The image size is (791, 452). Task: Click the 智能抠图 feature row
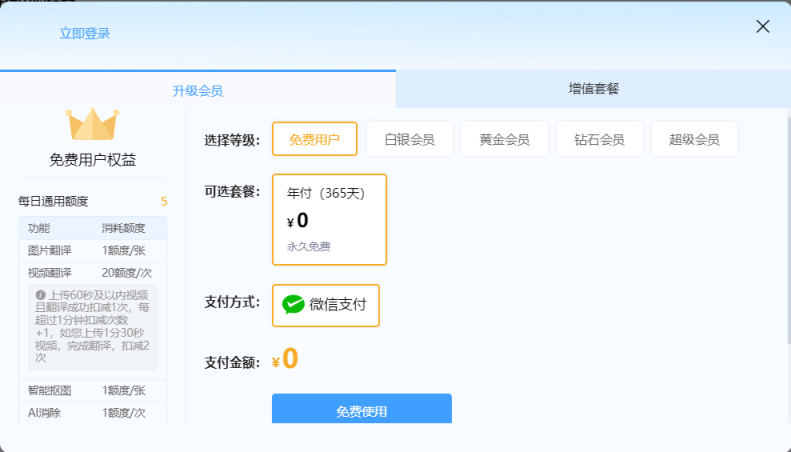coord(92,390)
